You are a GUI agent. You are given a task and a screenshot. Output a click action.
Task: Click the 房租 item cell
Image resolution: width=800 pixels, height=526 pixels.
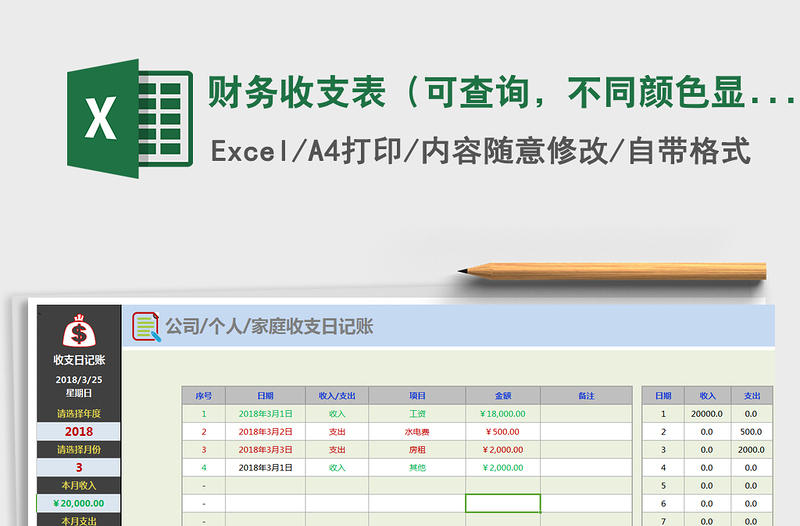click(x=417, y=449)
